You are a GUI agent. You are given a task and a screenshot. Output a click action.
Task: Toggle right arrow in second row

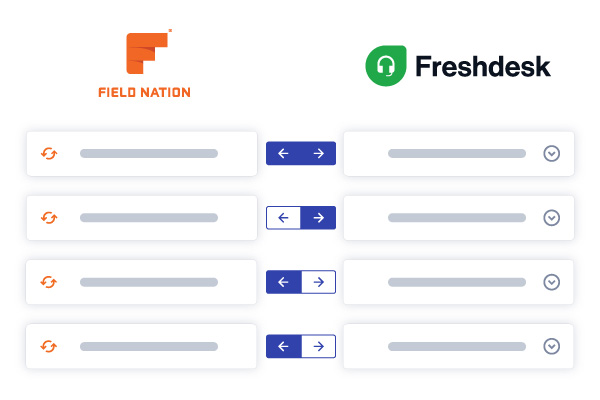(318, 217)
